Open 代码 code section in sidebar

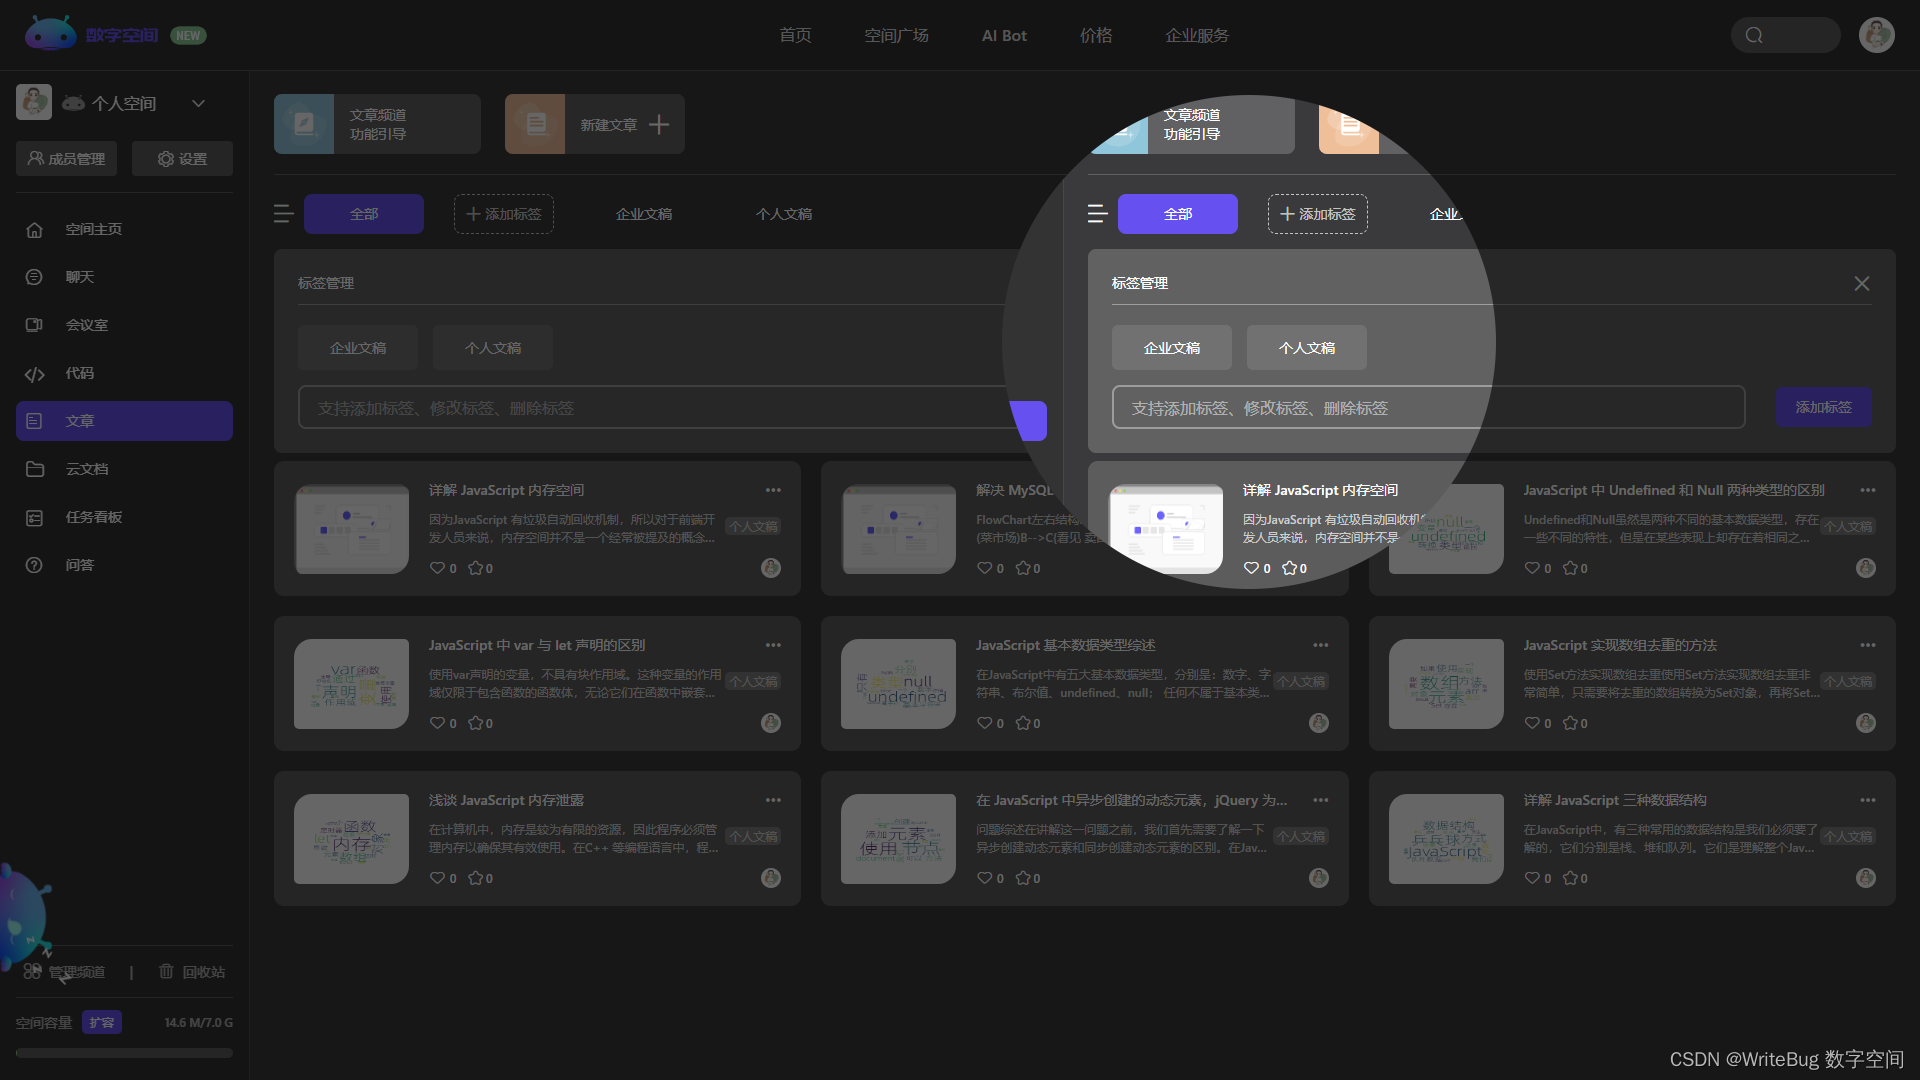click(x=79, y=373)
